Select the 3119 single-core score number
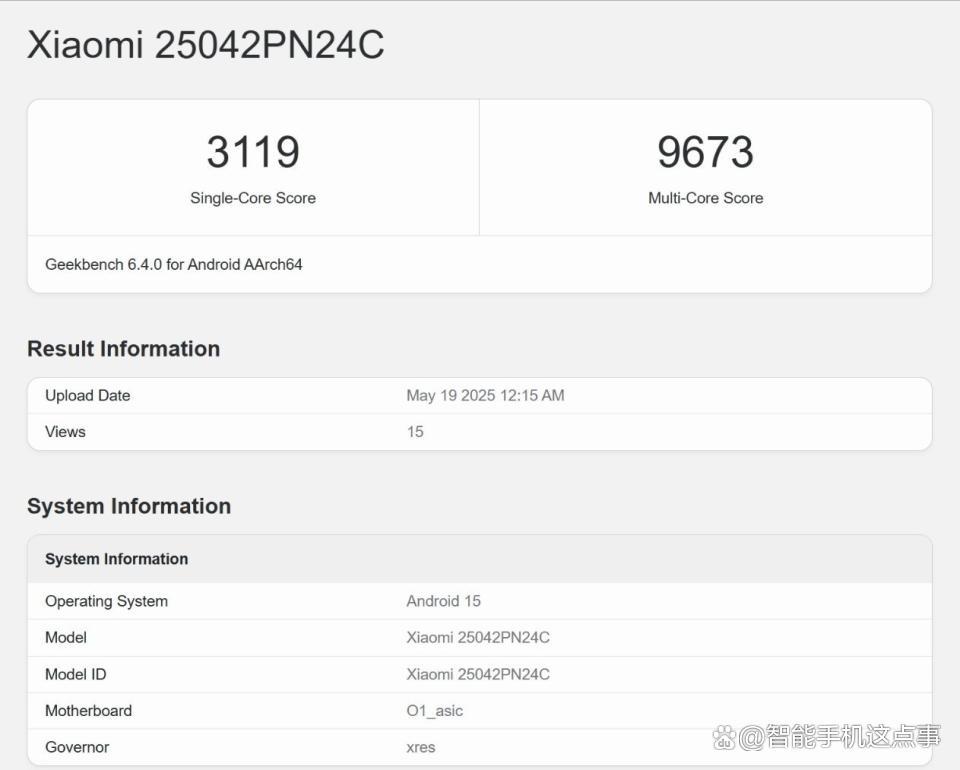Screen dimensions: 960x770 click(253, 152)
